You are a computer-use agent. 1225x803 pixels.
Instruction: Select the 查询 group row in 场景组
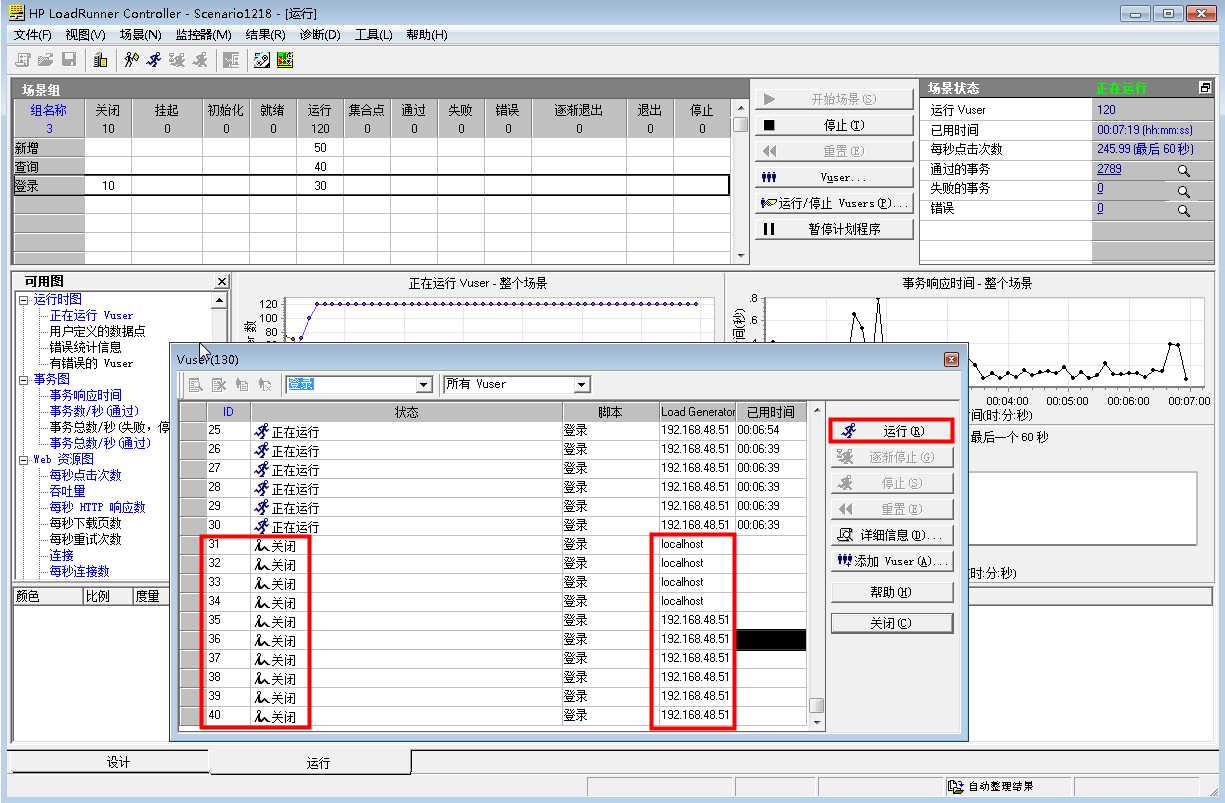point(370,166)
